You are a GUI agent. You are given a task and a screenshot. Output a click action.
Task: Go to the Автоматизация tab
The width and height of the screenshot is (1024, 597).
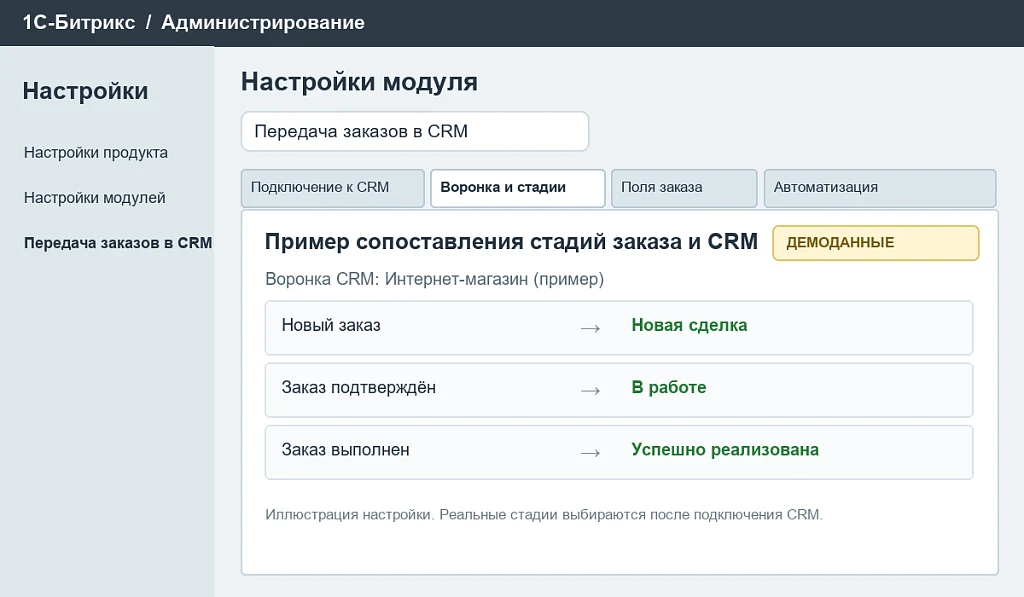point(880,188)
